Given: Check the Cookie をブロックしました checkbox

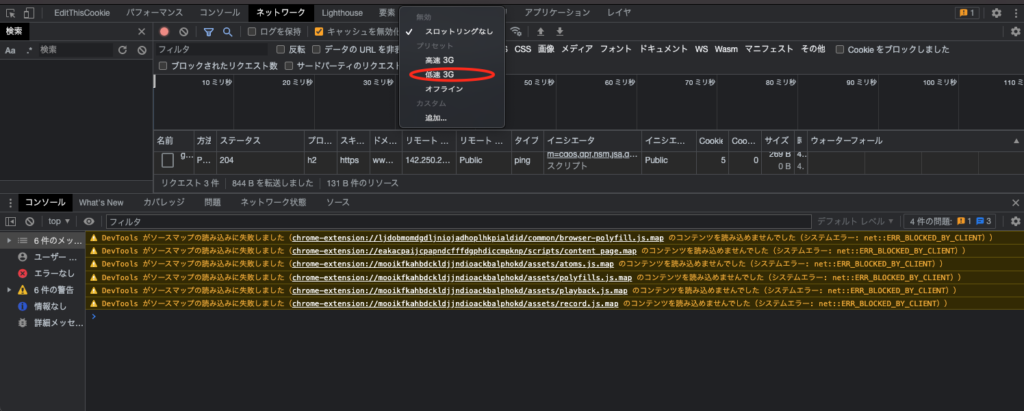Looking at the screenshot, I should (840, 49).
